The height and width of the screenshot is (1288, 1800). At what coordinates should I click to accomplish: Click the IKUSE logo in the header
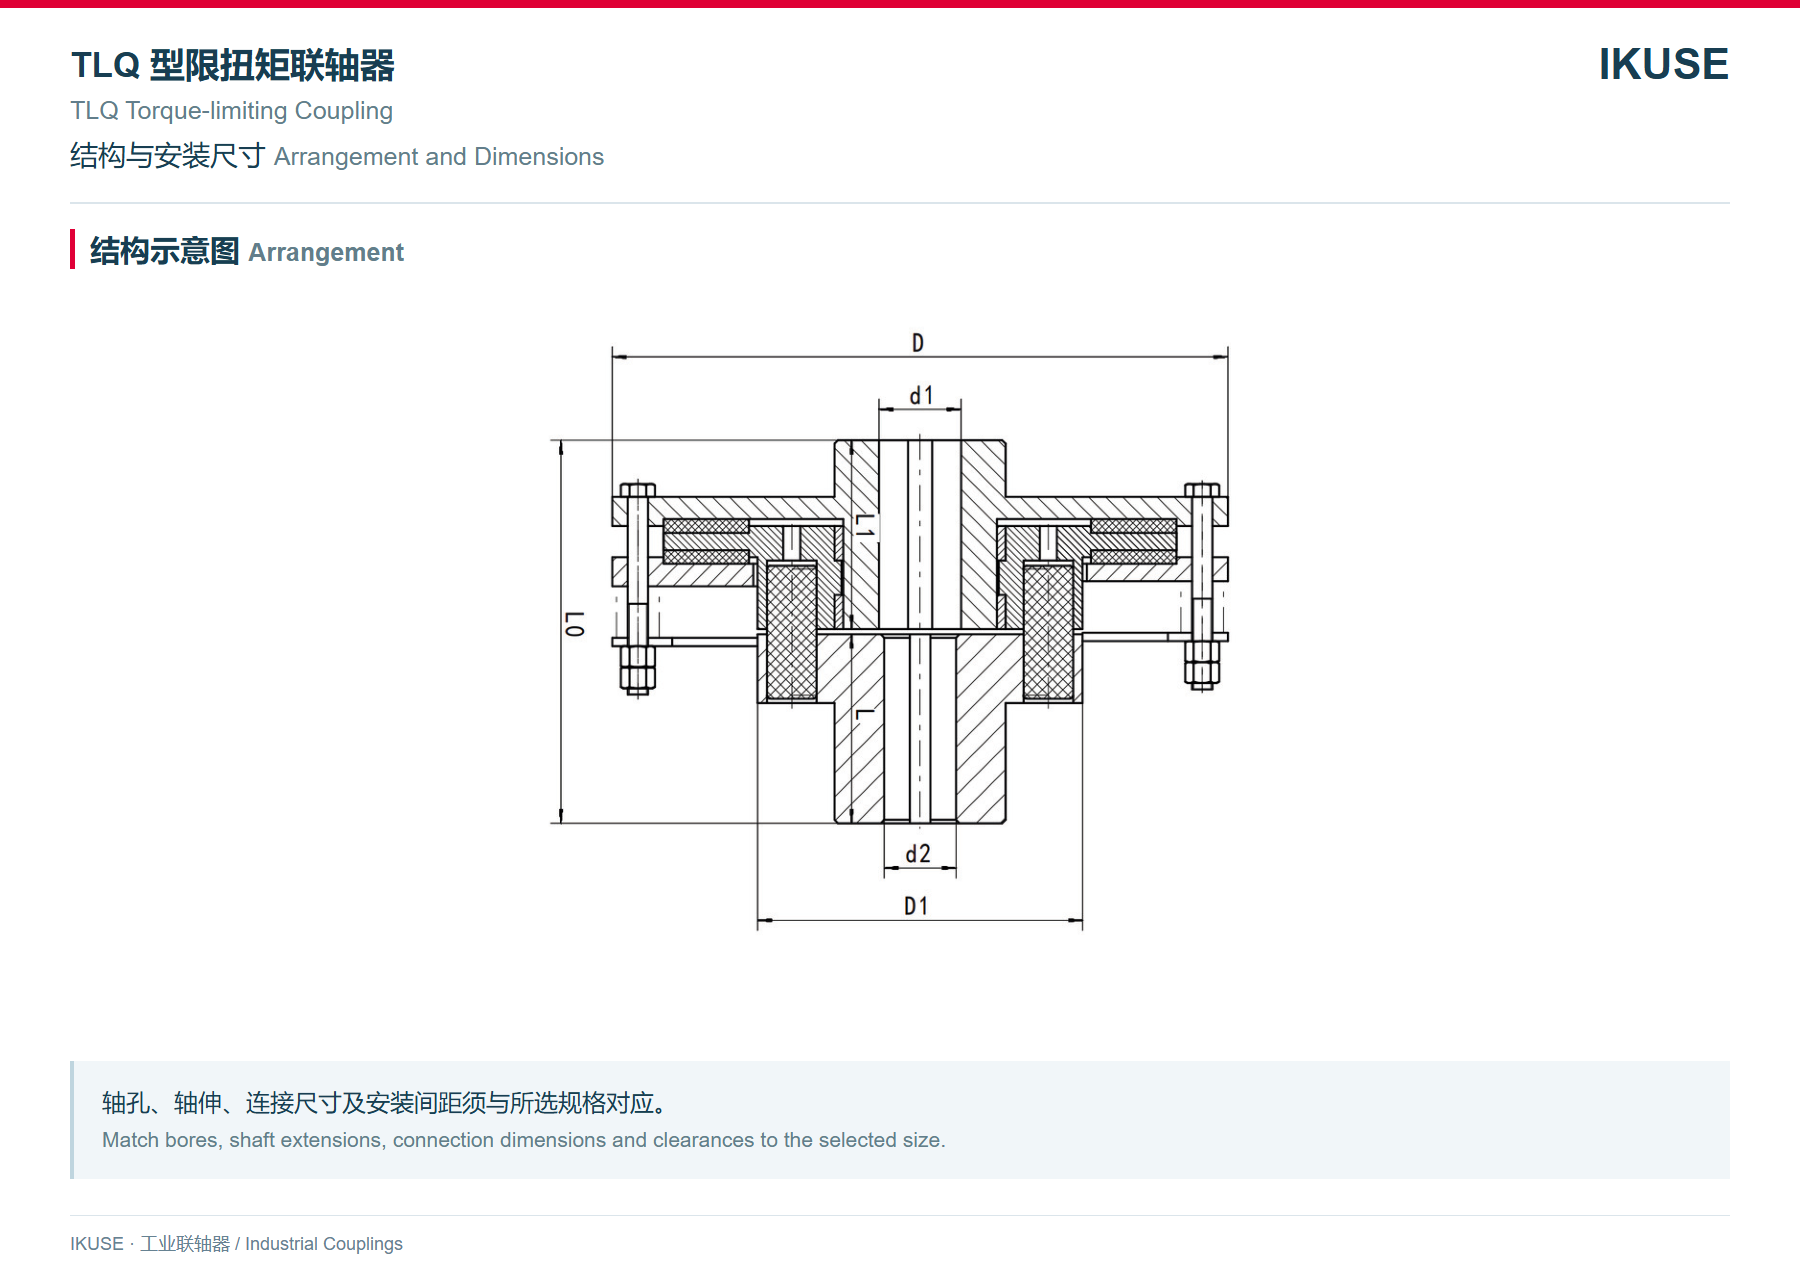(1663, 64)
